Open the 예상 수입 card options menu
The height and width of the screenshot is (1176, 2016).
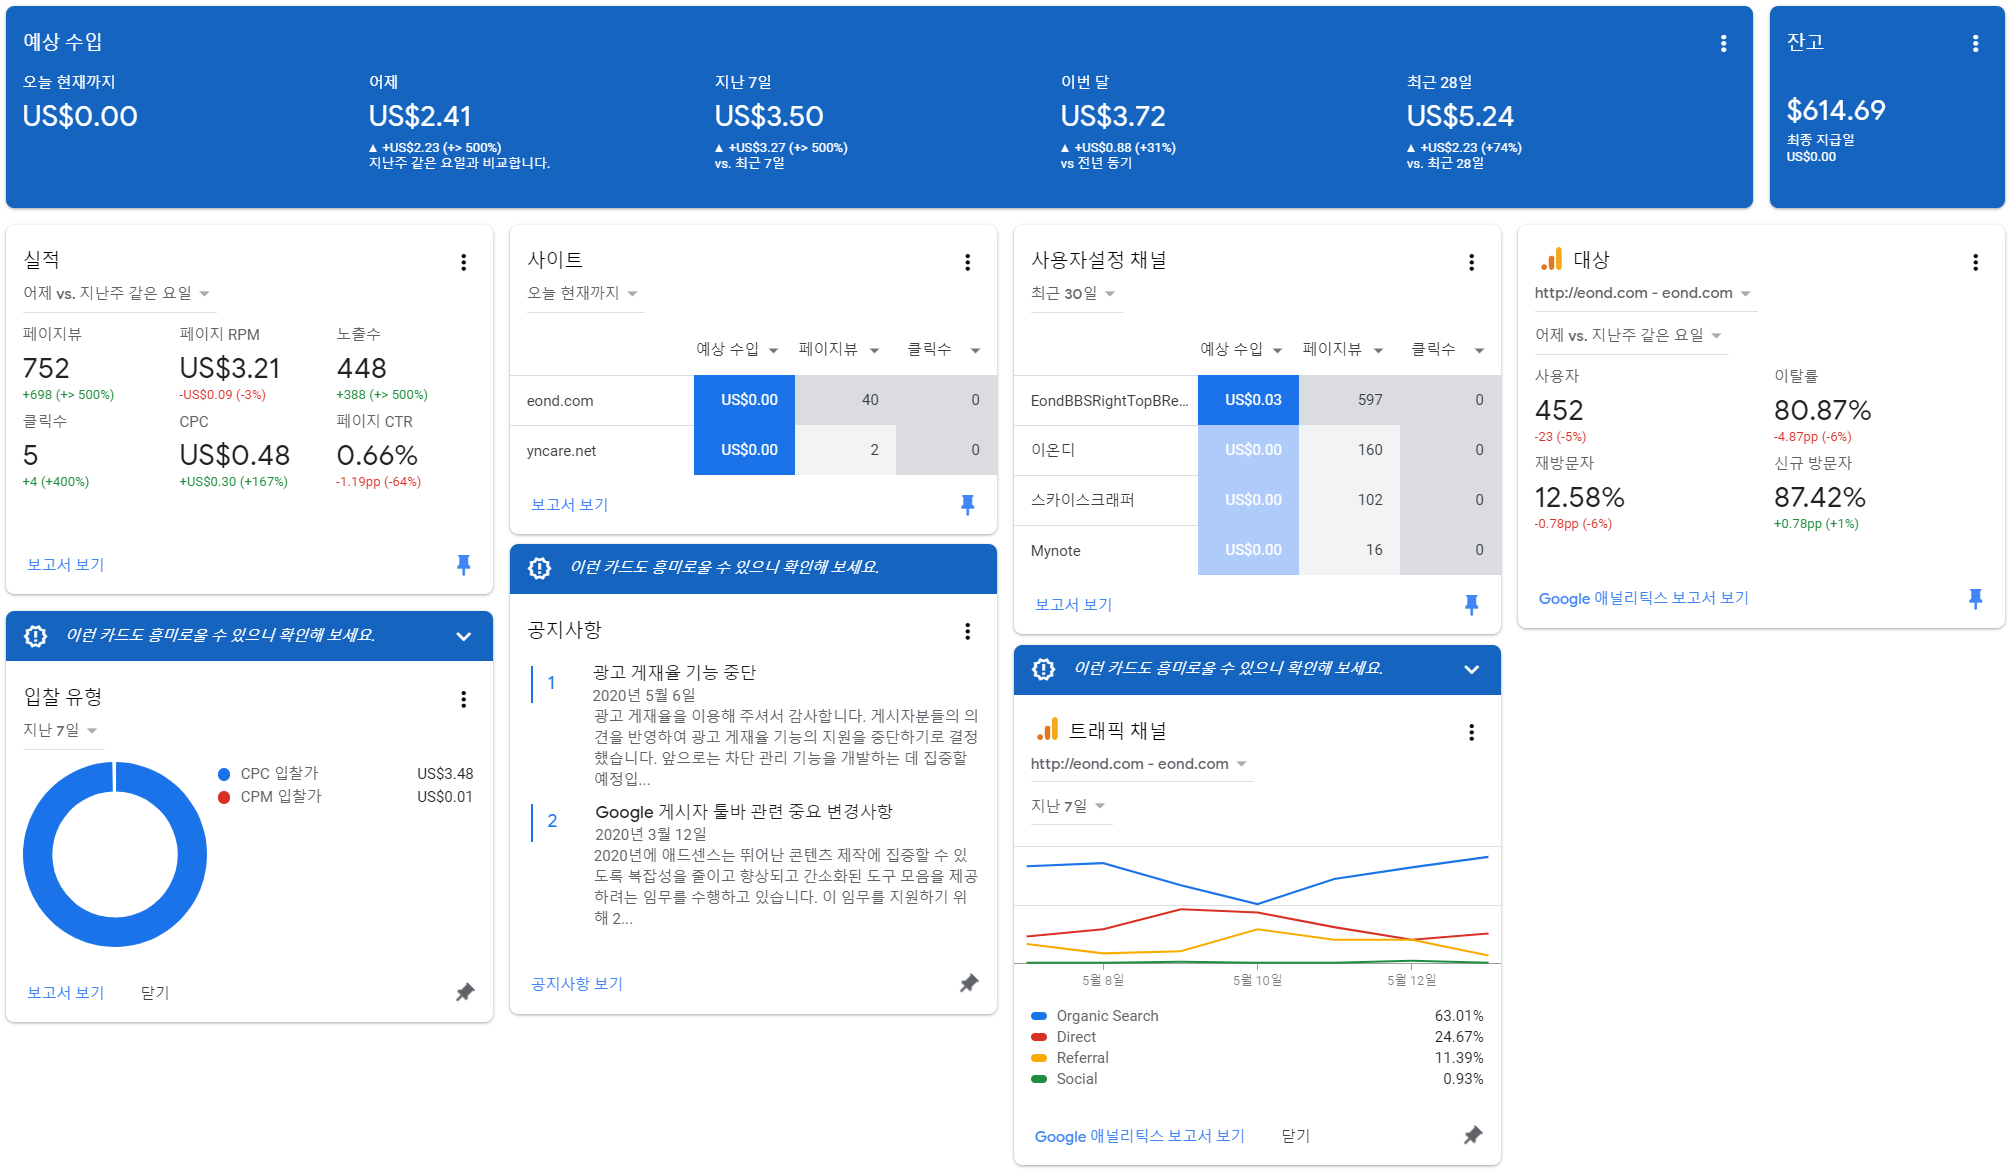coord(1723,43)
